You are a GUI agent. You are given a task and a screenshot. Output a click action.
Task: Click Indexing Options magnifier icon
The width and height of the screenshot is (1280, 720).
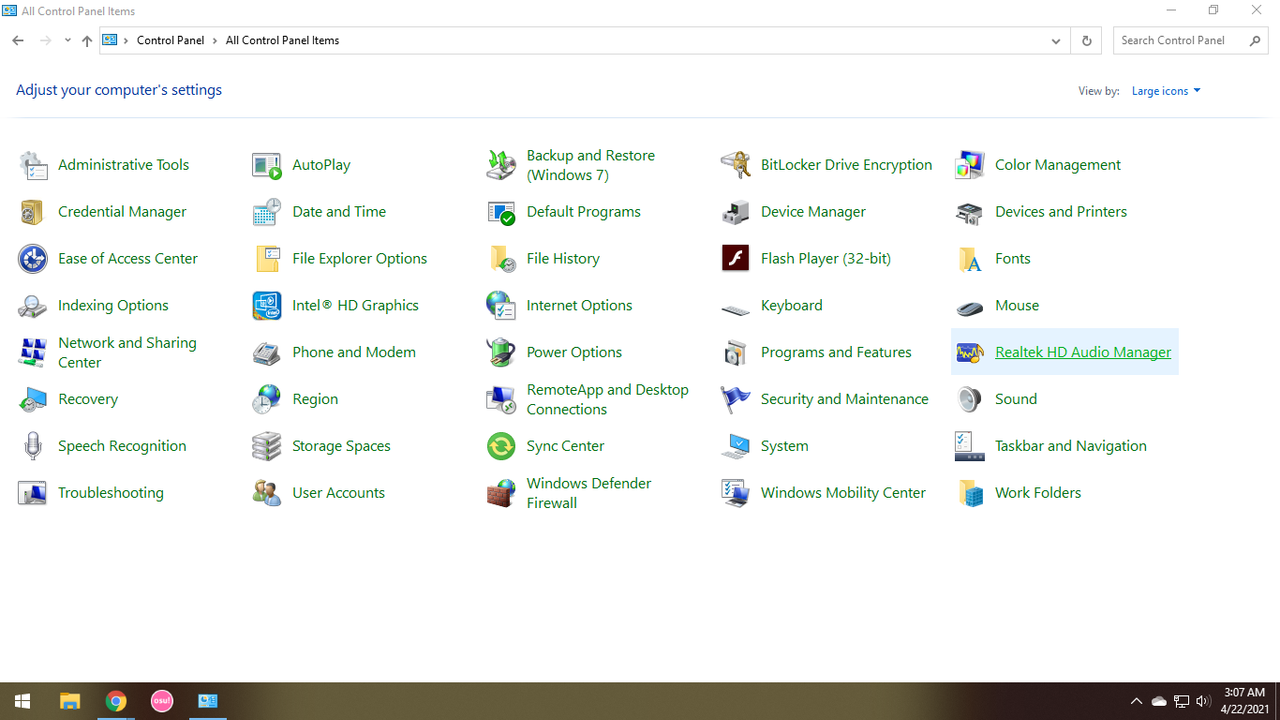33,306
